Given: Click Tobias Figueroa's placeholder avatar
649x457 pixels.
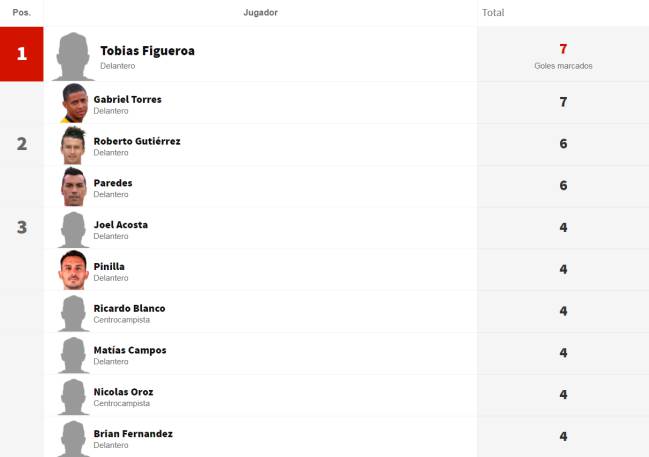Looking at the screenshot, I should pos(73,56).
